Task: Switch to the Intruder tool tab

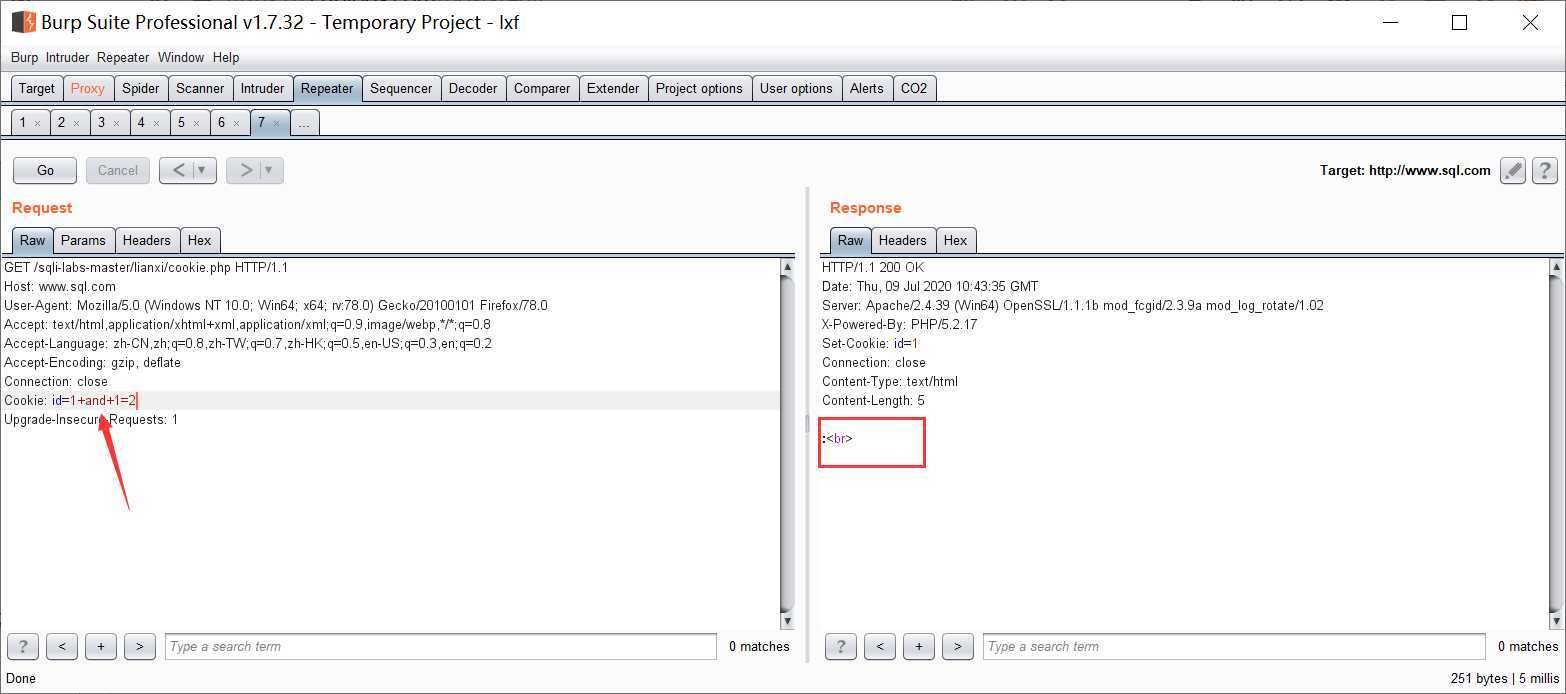Action: (x=263, y=88)
